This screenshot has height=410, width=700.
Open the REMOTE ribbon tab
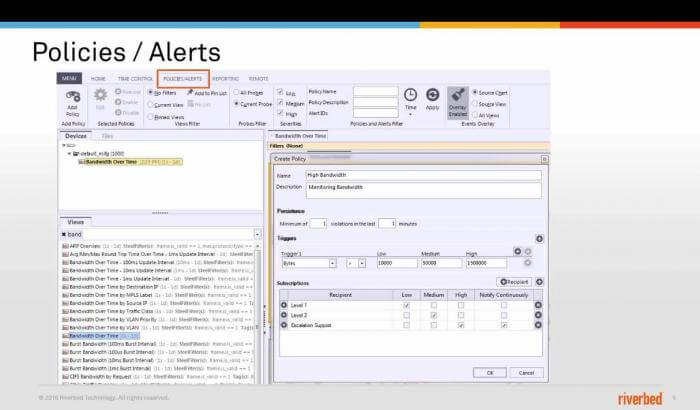pos(258,79)
